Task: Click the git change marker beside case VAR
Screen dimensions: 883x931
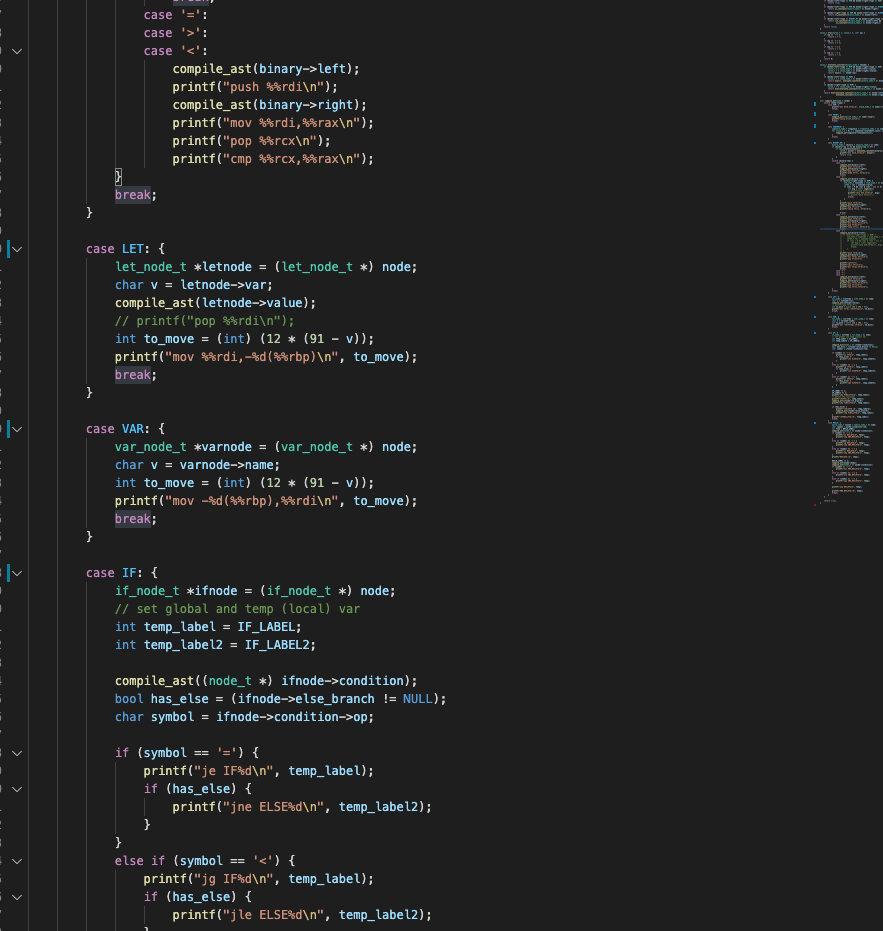Action: click(8, 429)
